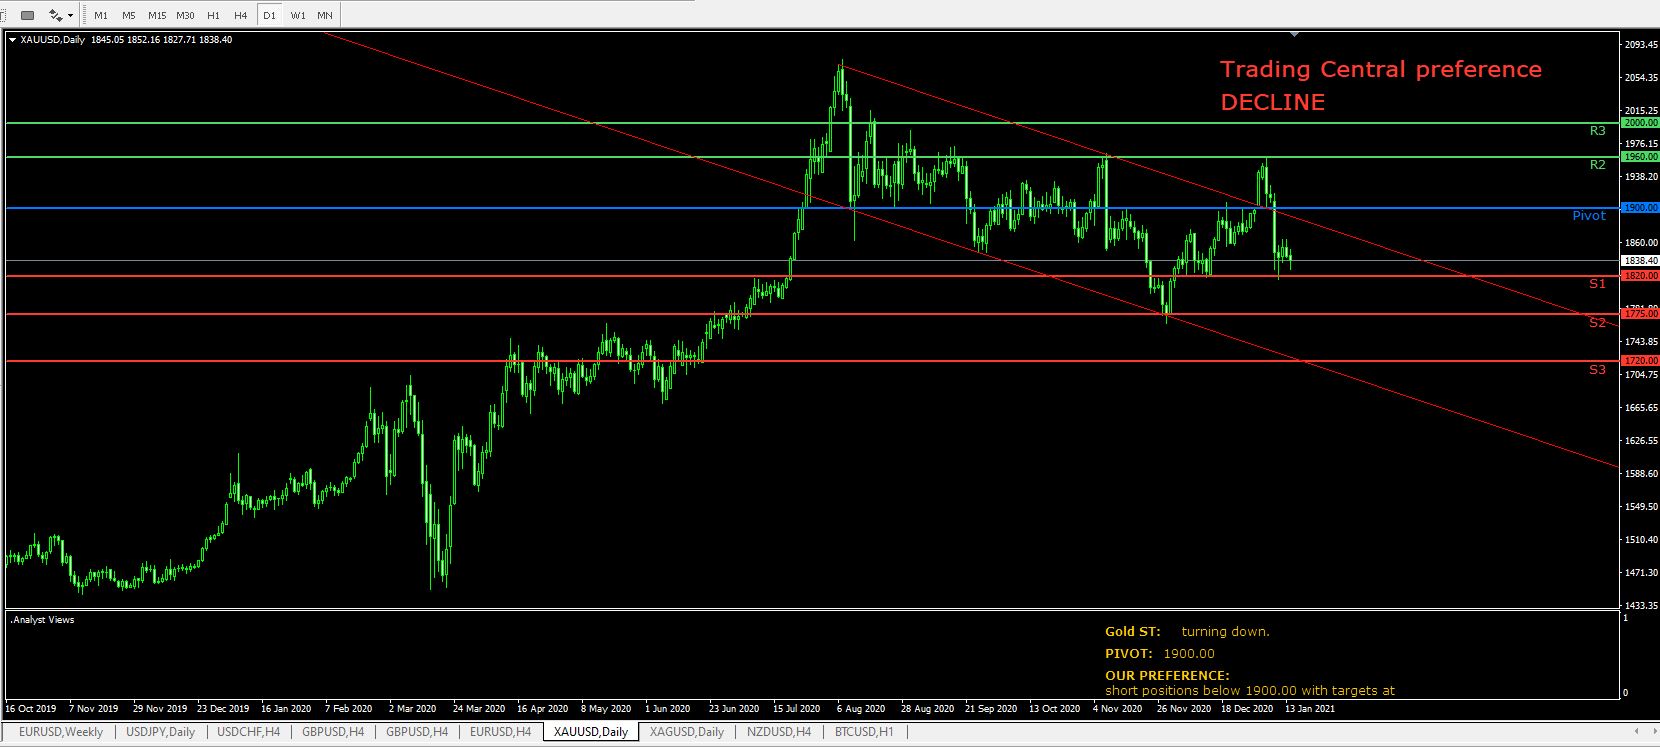Open the EURUSD,Weekly chart tab
Image resolution: width=1660 pixels, height=747 pixels.
[x=61, y=732]
